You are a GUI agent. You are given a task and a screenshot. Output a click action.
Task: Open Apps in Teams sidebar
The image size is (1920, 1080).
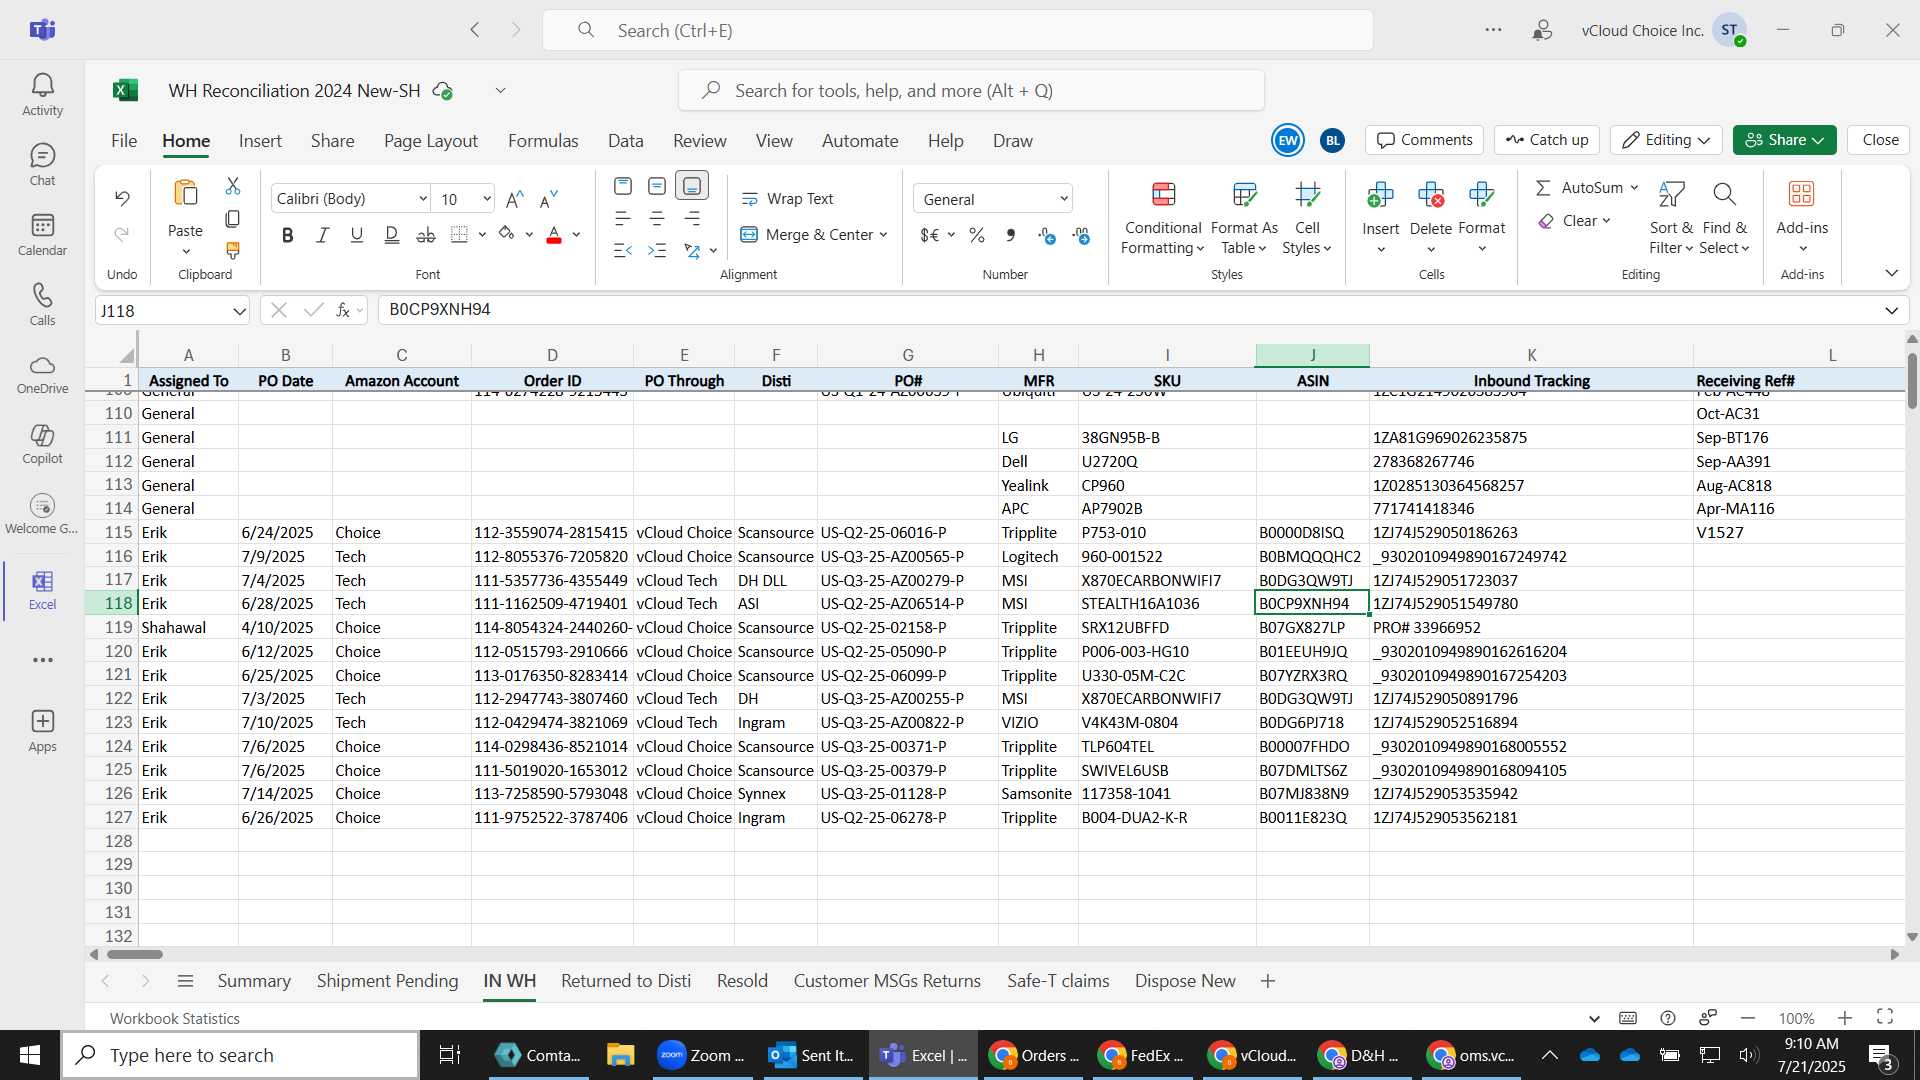pos(42,731)
